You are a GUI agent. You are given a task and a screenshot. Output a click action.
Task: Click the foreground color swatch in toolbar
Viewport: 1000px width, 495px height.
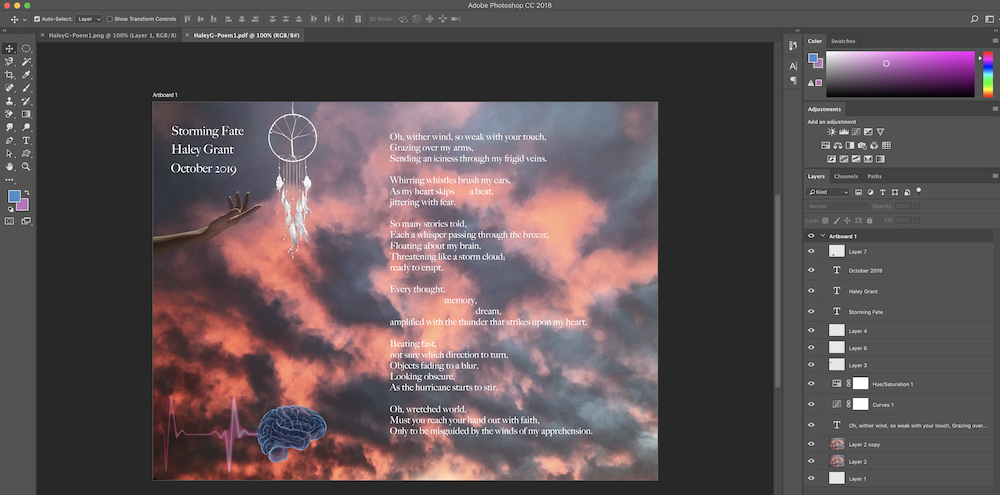pos(14,196)
